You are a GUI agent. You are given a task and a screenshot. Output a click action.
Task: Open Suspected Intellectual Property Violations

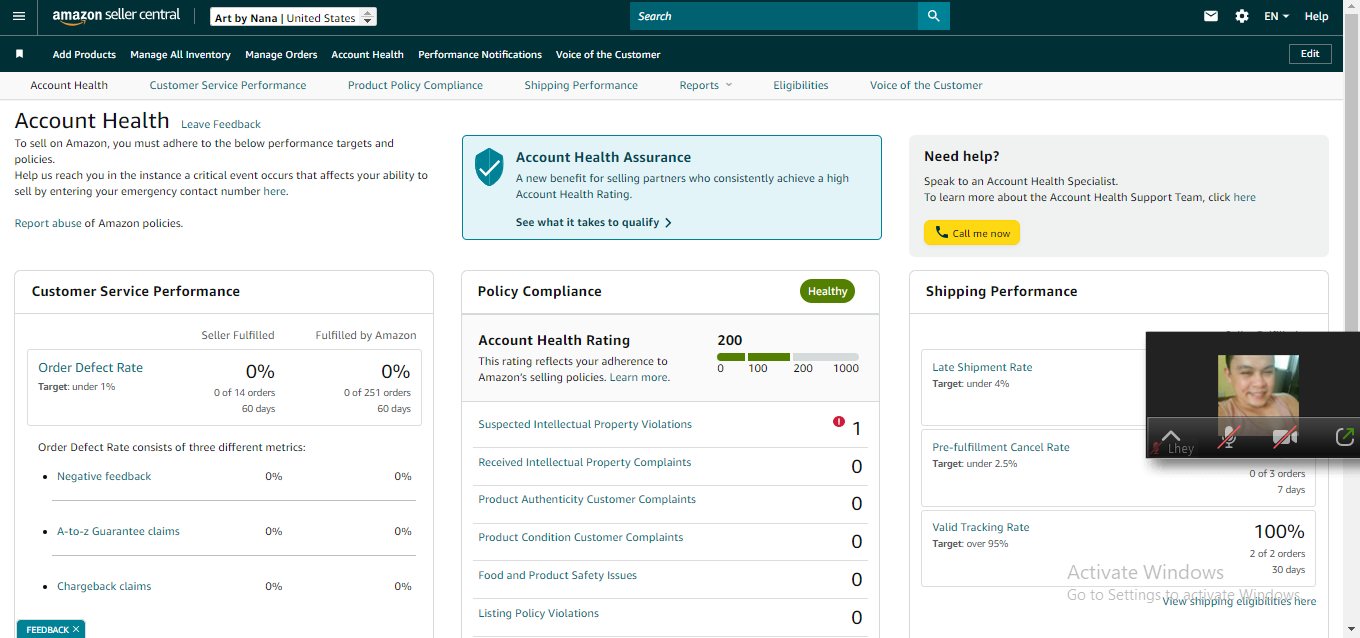point(585,424)
